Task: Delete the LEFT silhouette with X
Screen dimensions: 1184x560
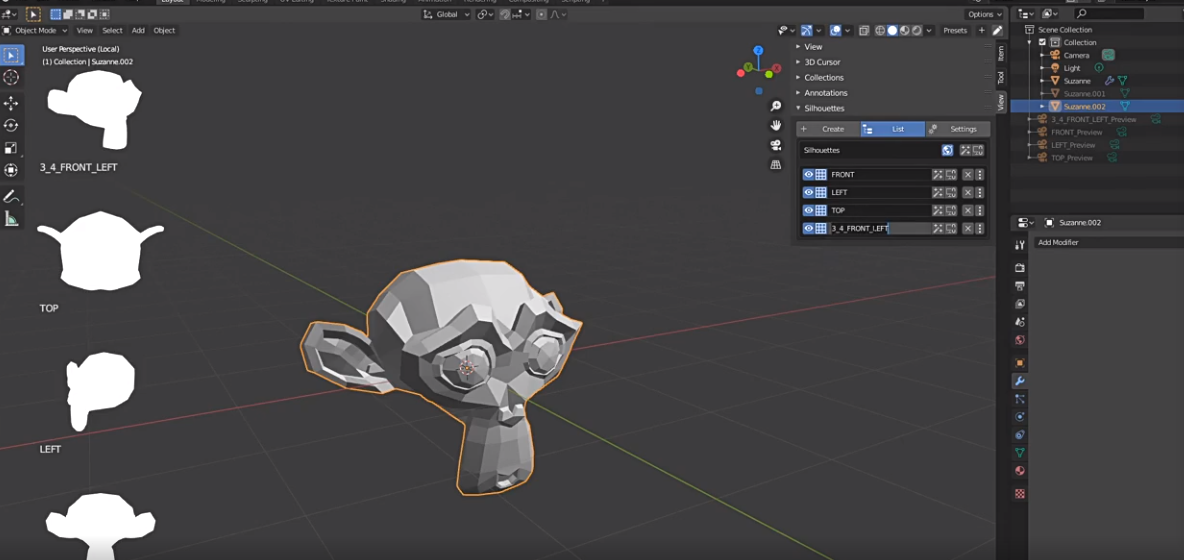Action: 968,192
